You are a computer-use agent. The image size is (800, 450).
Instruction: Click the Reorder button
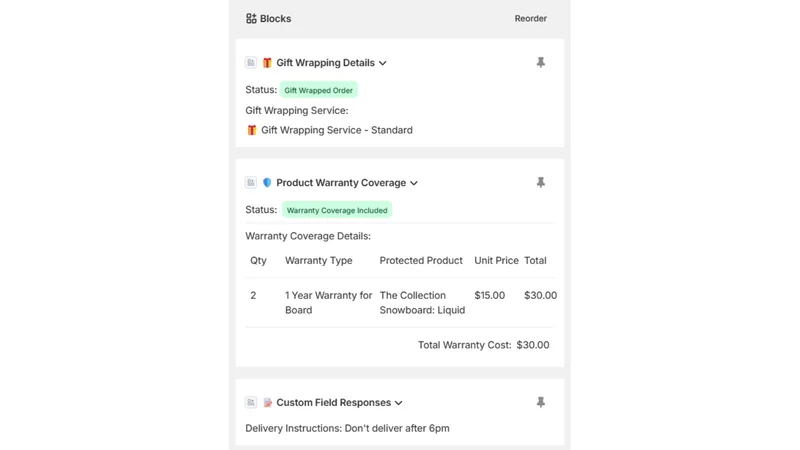click(530, 18)
